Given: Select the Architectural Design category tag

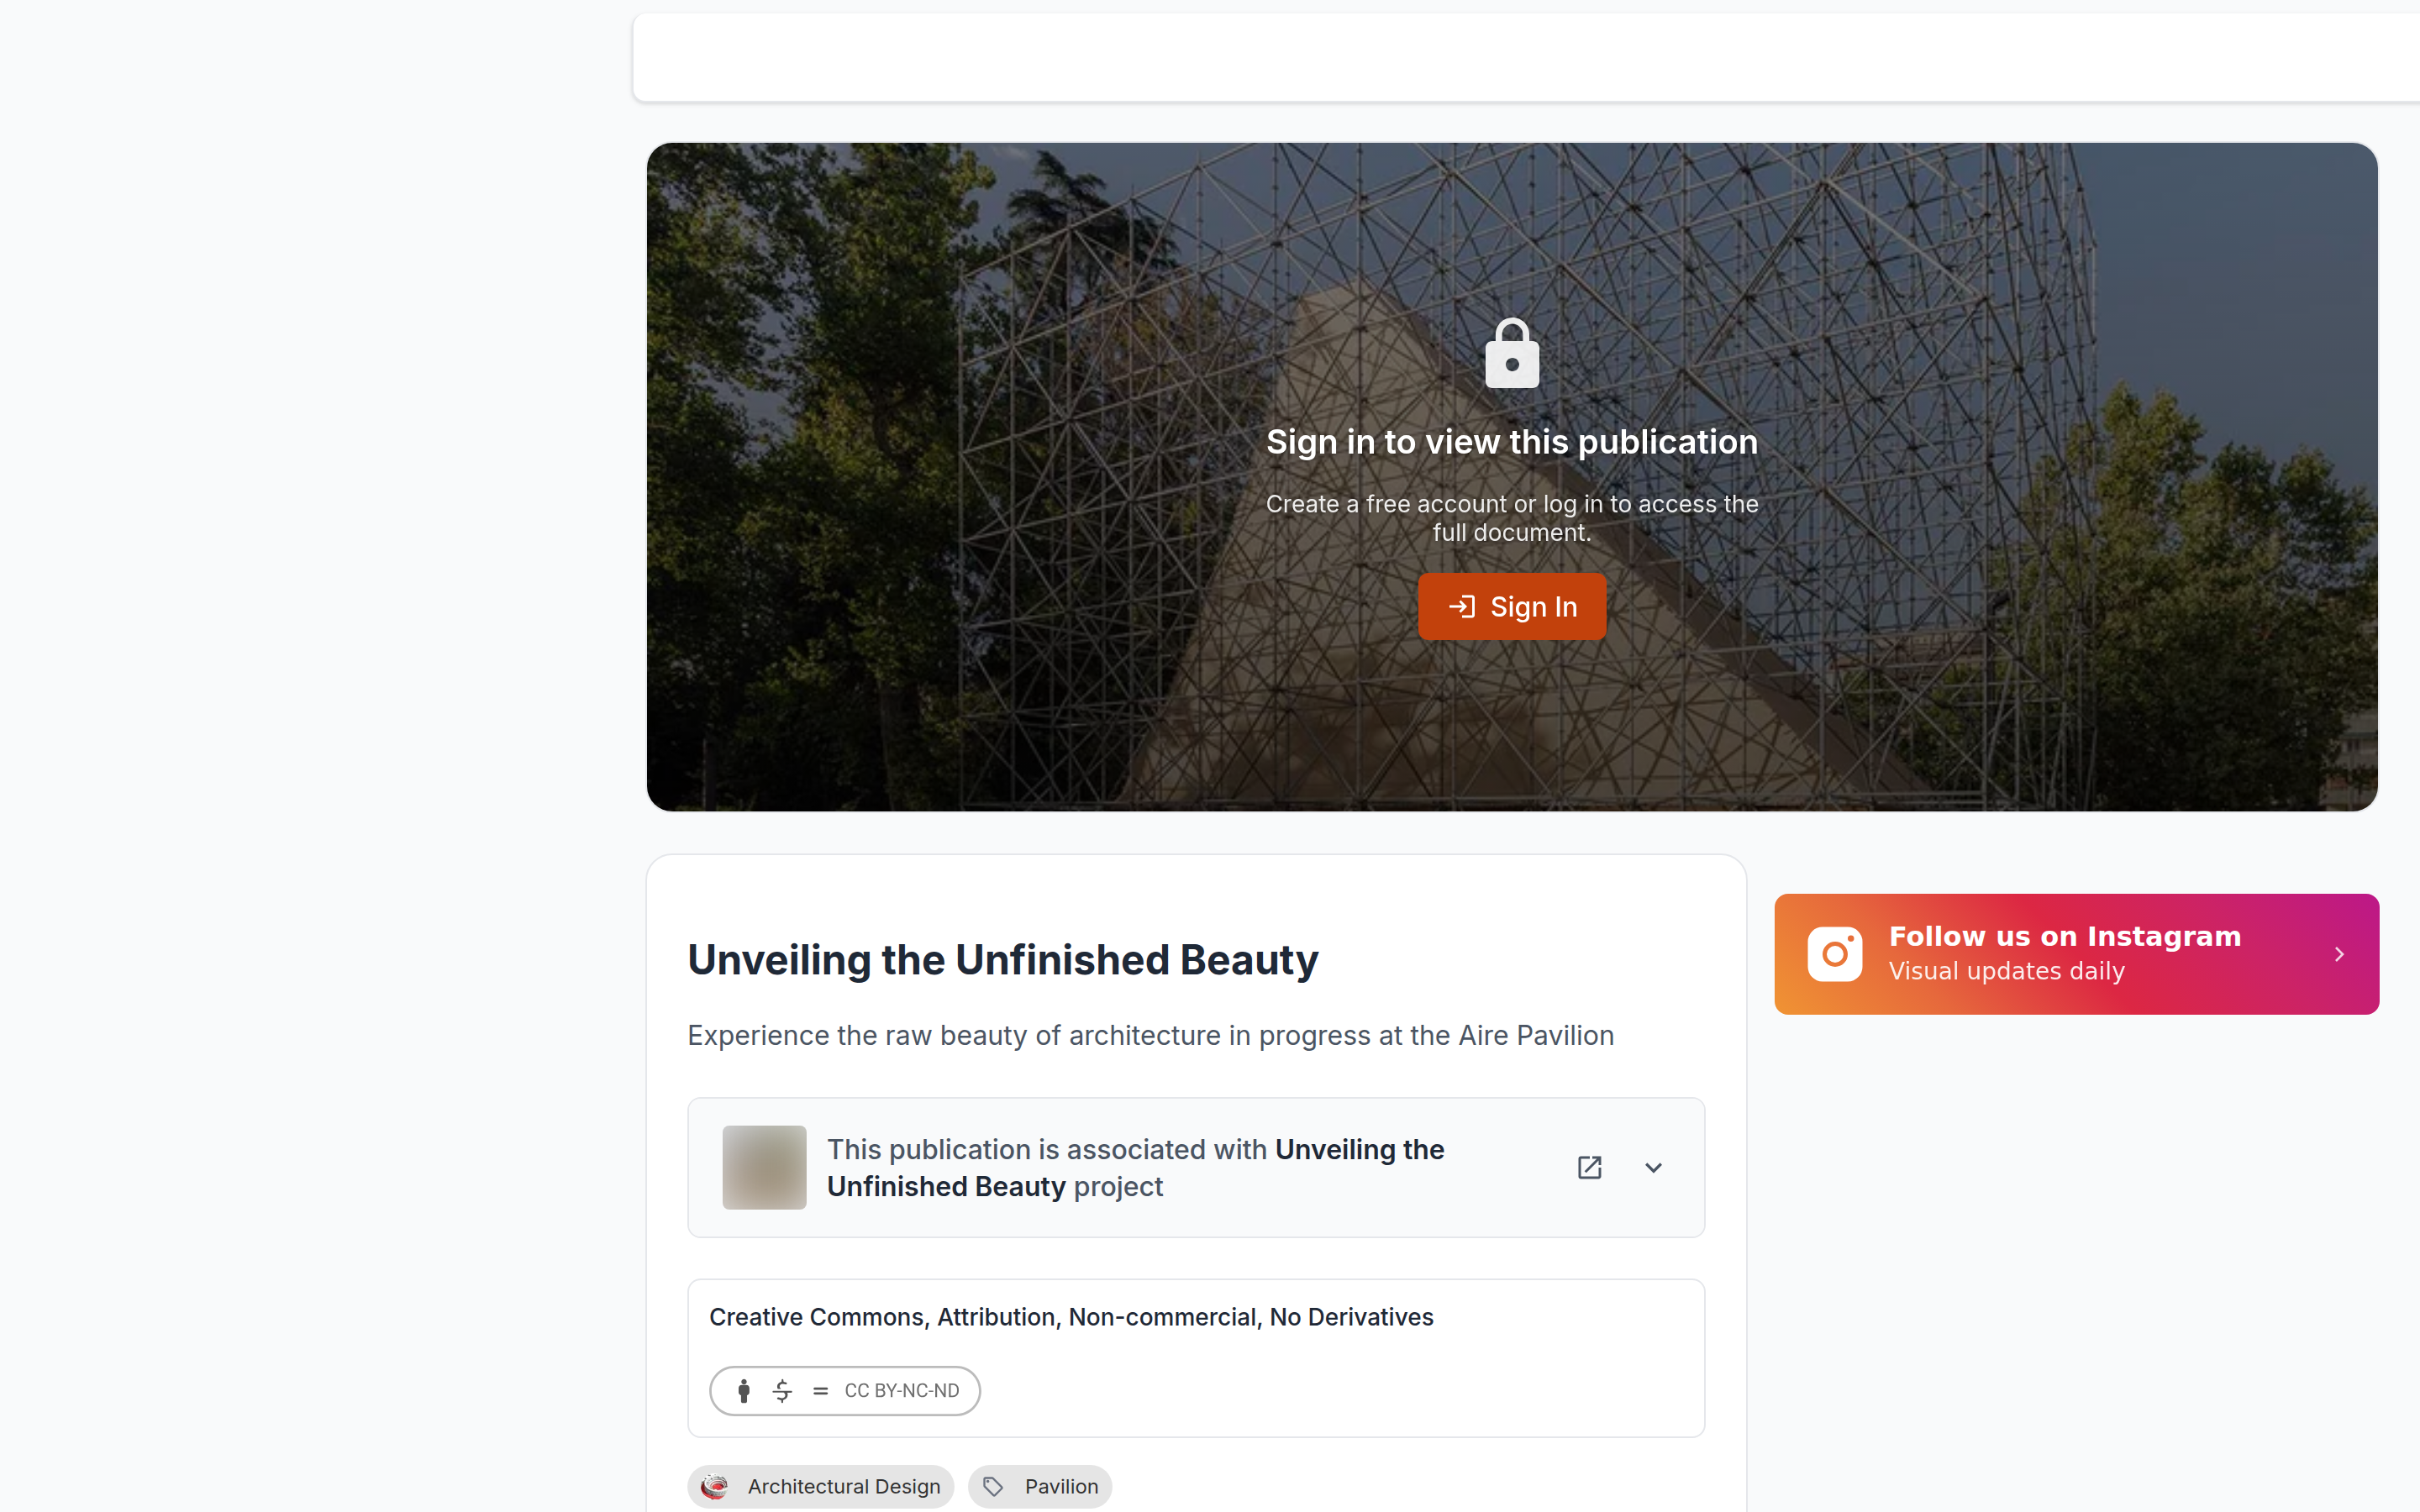Looking at the screenshot, I should [x=820, y=1486].
